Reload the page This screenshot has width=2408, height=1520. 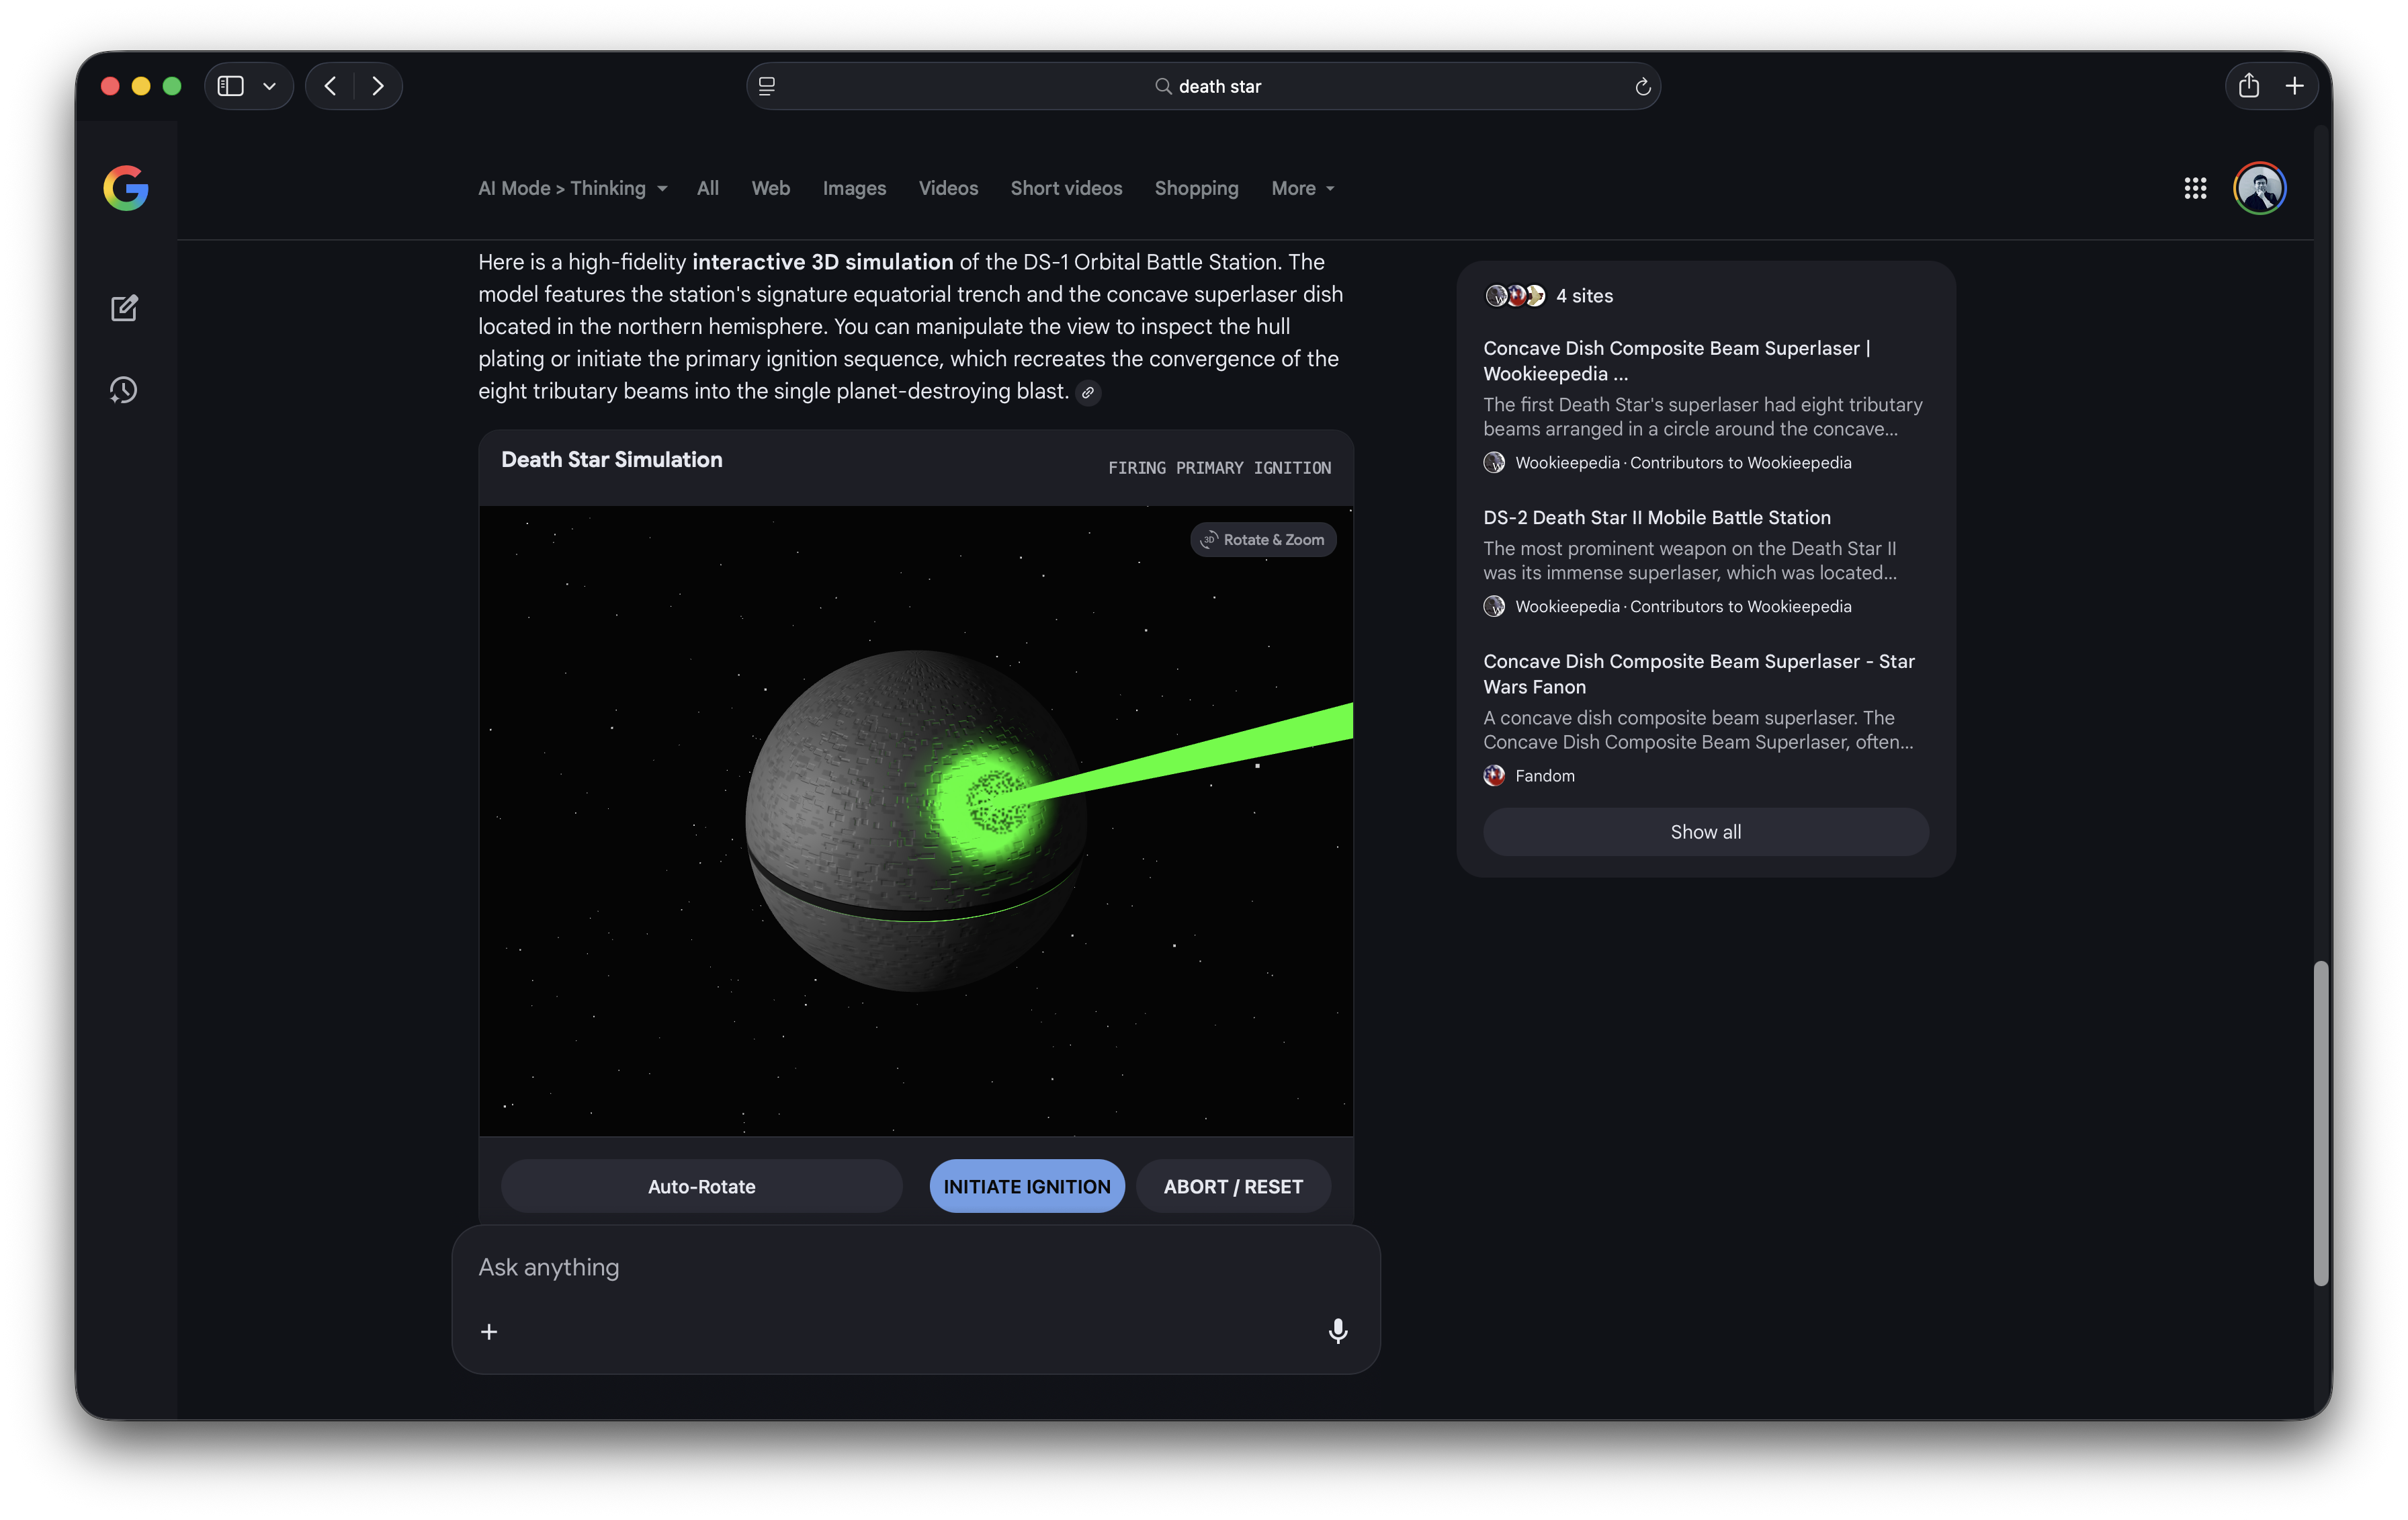click(1643, 87)
